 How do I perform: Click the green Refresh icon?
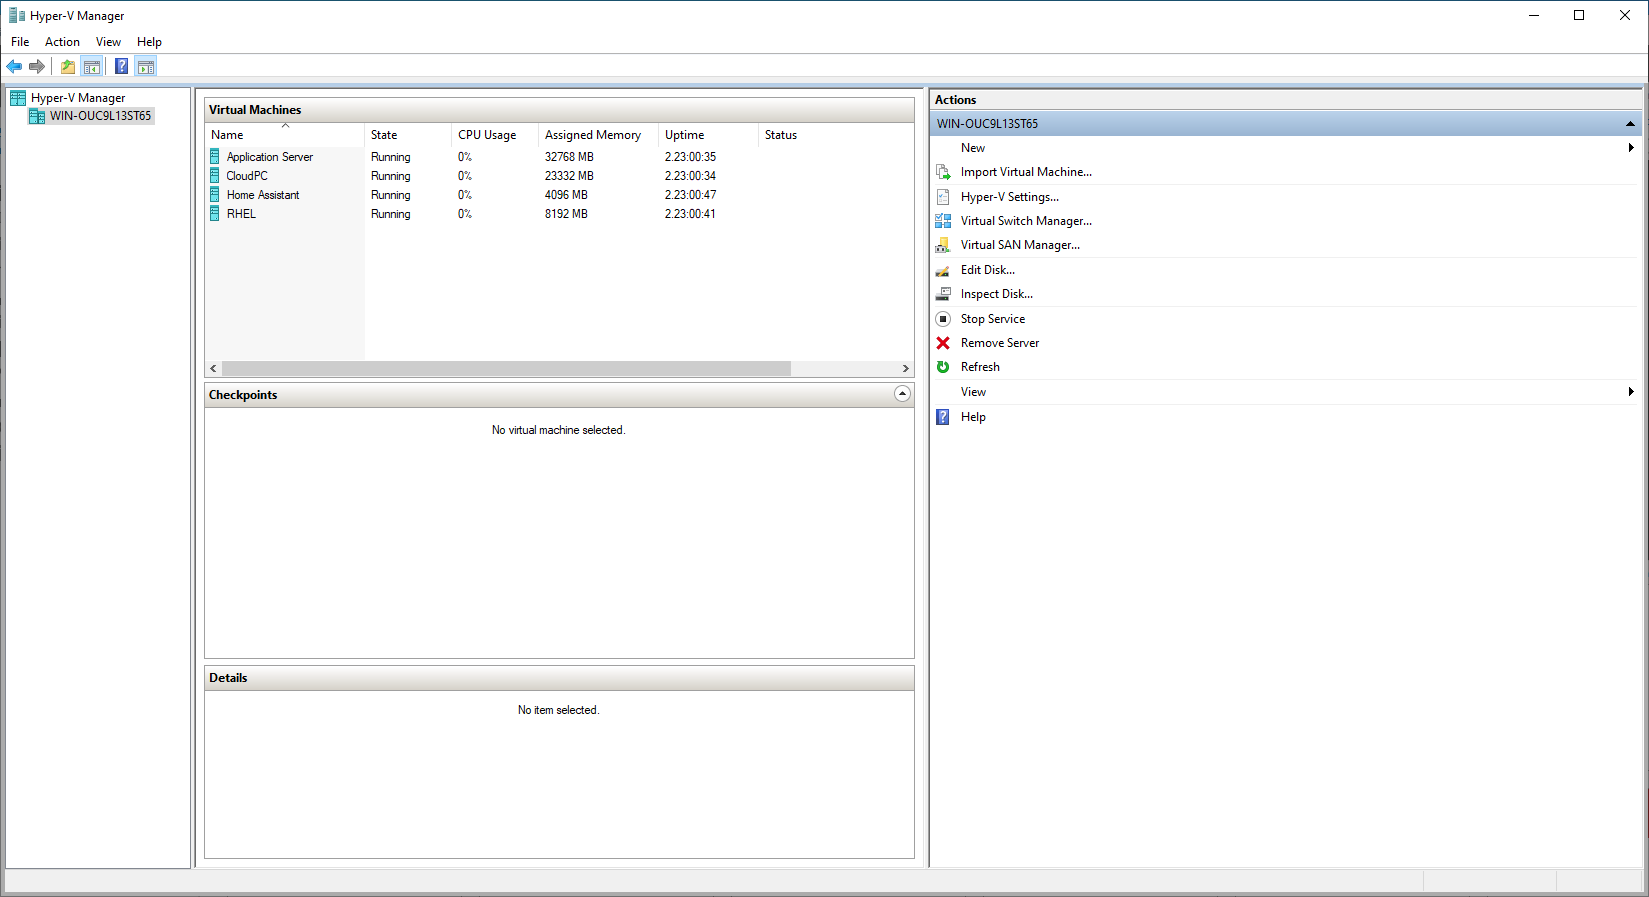point(943,367)
